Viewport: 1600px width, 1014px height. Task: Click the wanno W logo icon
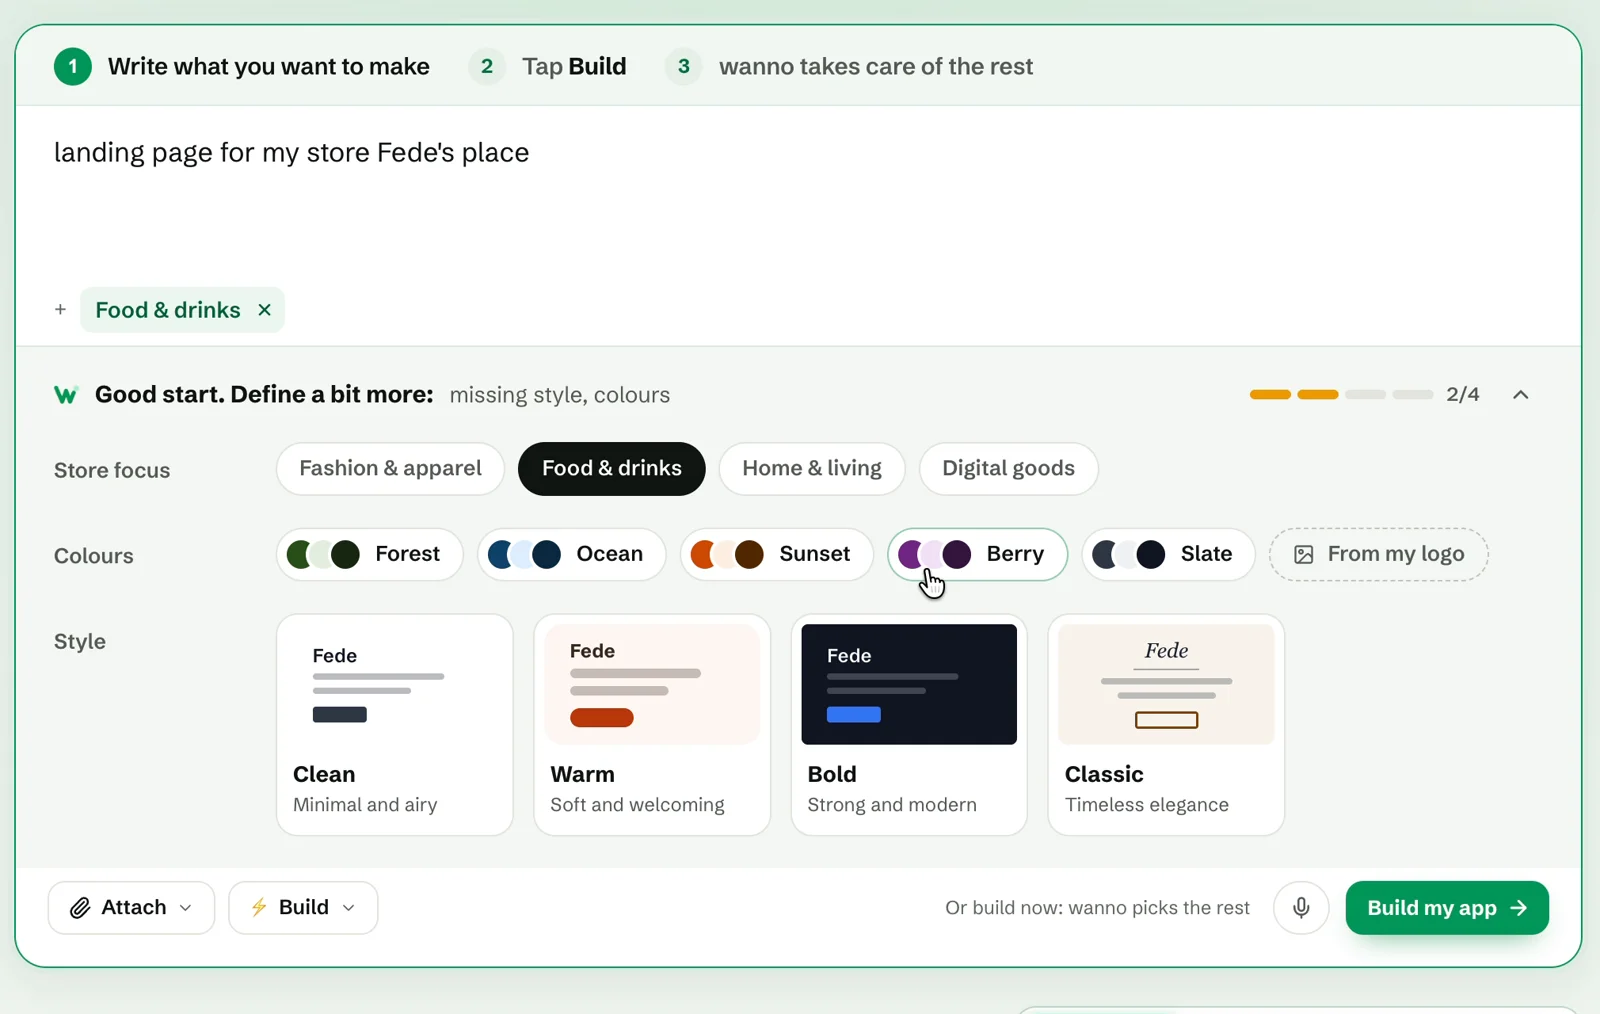pos(66,395)
